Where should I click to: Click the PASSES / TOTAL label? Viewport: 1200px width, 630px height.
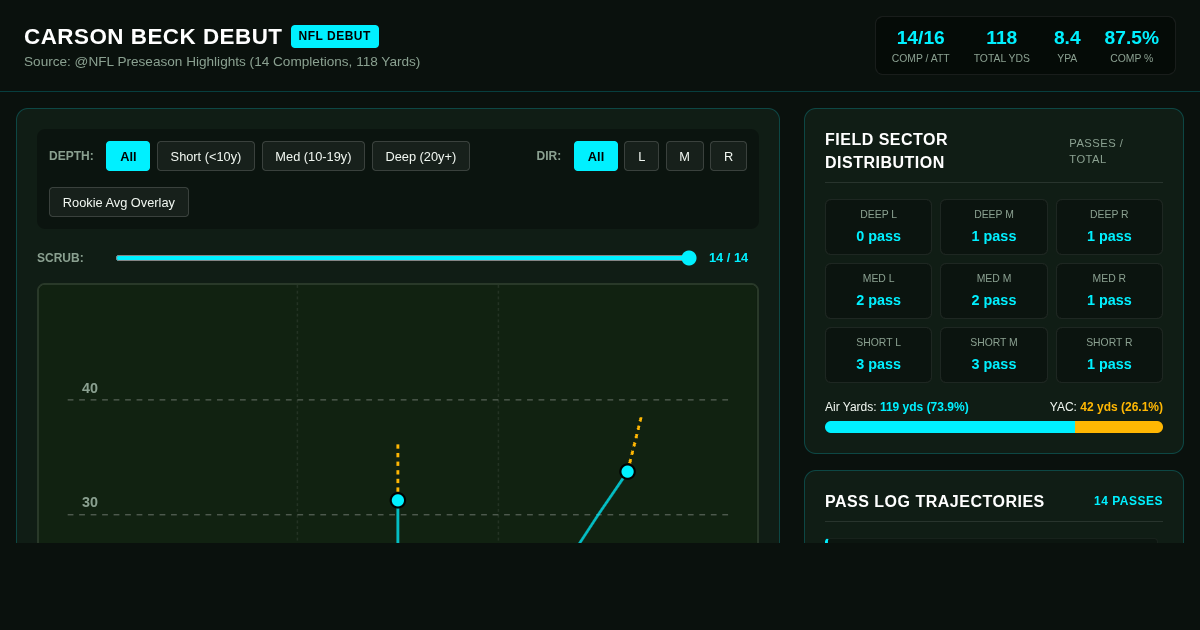[x=1096, y=151]
